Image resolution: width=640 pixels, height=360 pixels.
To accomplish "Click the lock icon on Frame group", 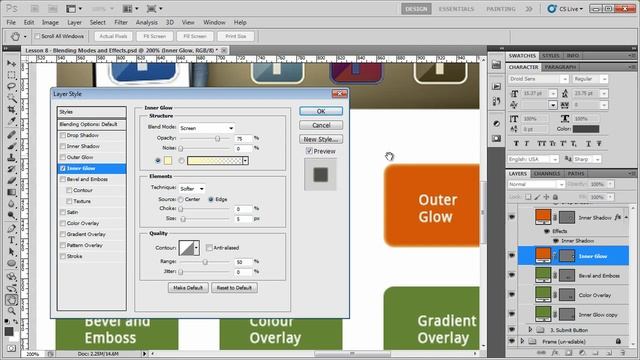I will (x=618, y=341).
